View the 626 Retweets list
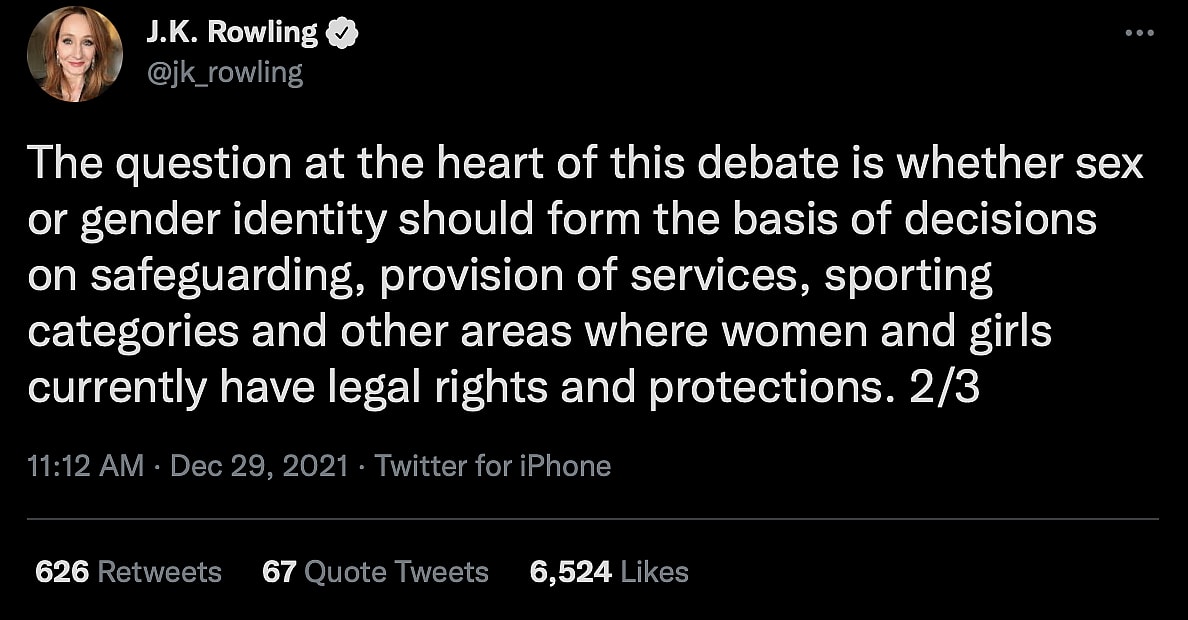 coord(128,572)
